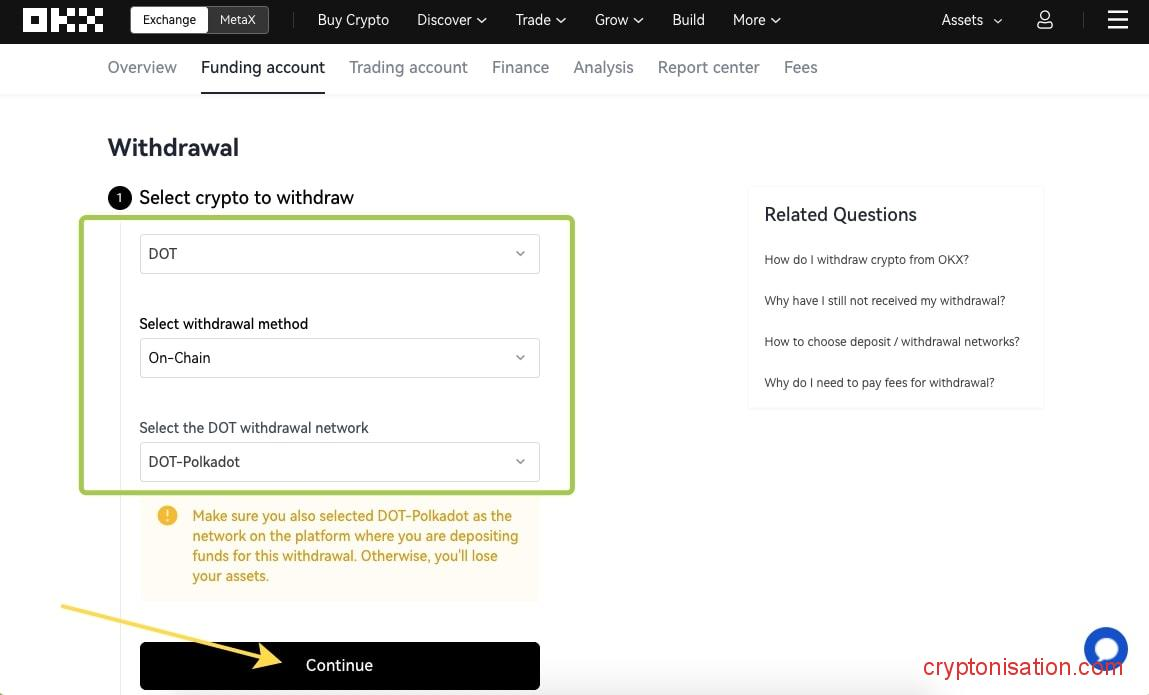Open the blue chat support bubble
Image resolution: width=1149 pixels, height=695 pixels.
[x=1105, y=649]
